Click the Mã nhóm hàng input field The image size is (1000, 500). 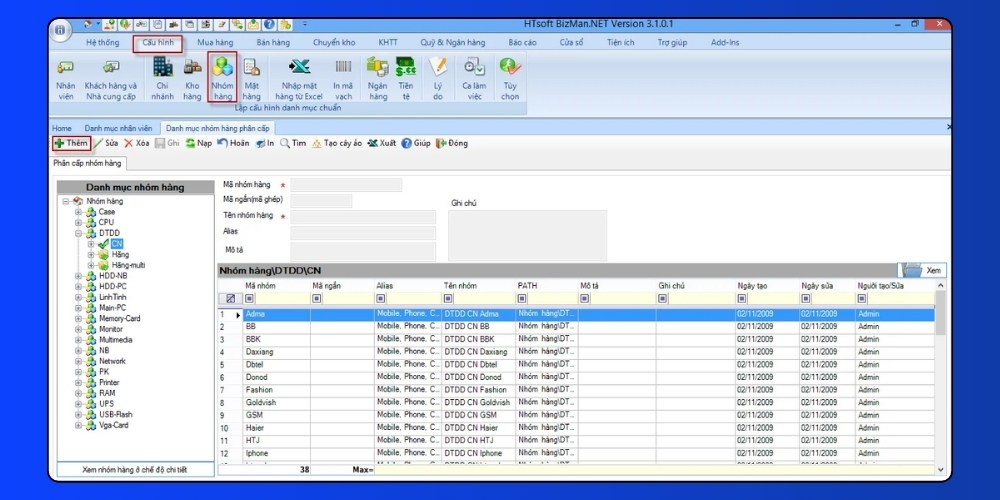pos(346,185)
